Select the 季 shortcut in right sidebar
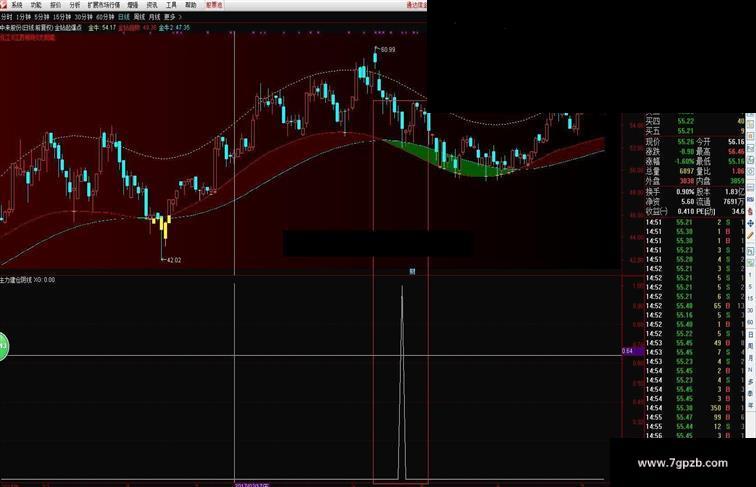Image resolution: width=756 pixels, height=487 pixels. 751,394
